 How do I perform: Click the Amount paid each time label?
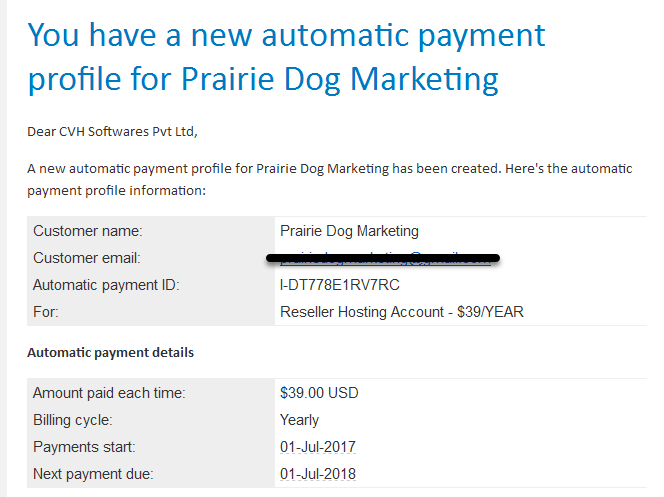coord(109,393)
